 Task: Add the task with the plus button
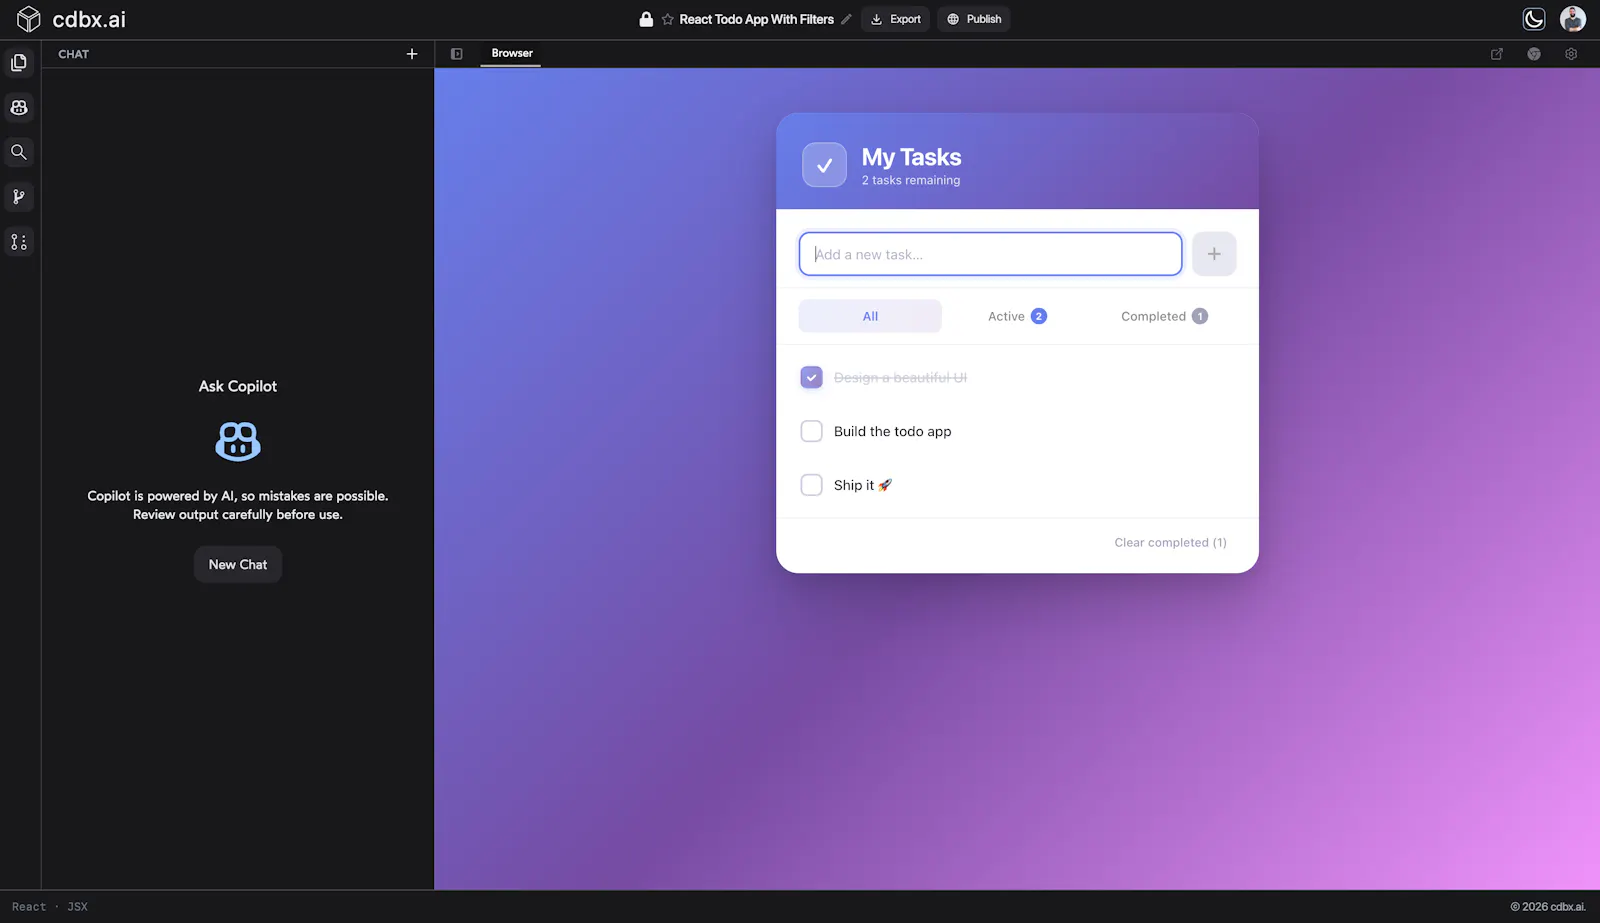1214,254
